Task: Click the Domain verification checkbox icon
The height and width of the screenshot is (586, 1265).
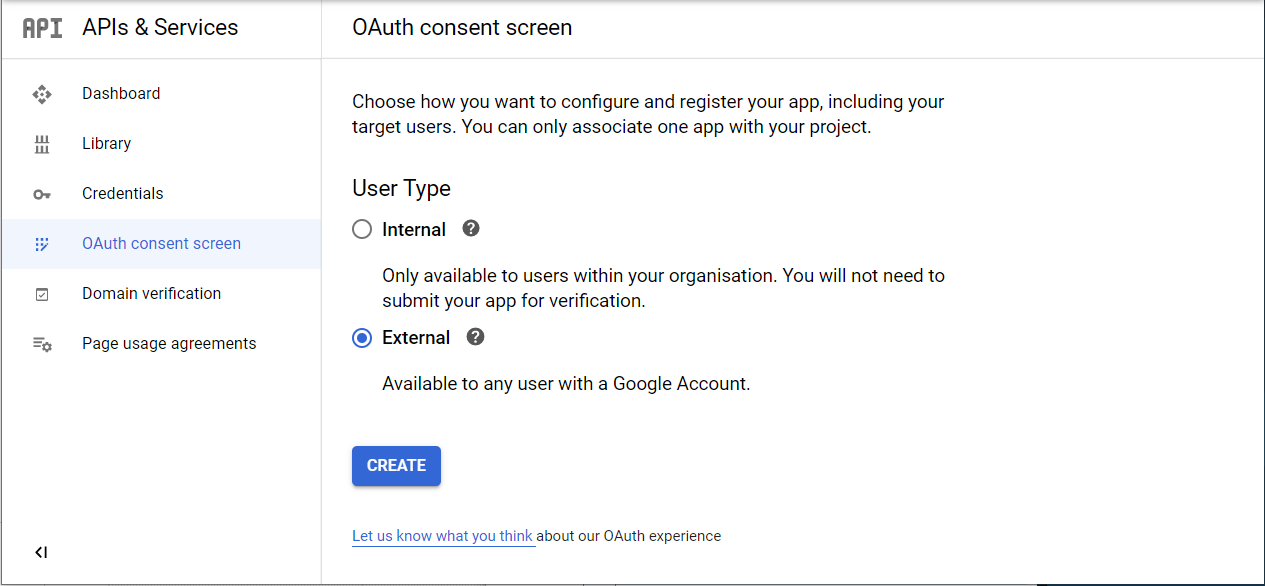Action: point(42,294)
